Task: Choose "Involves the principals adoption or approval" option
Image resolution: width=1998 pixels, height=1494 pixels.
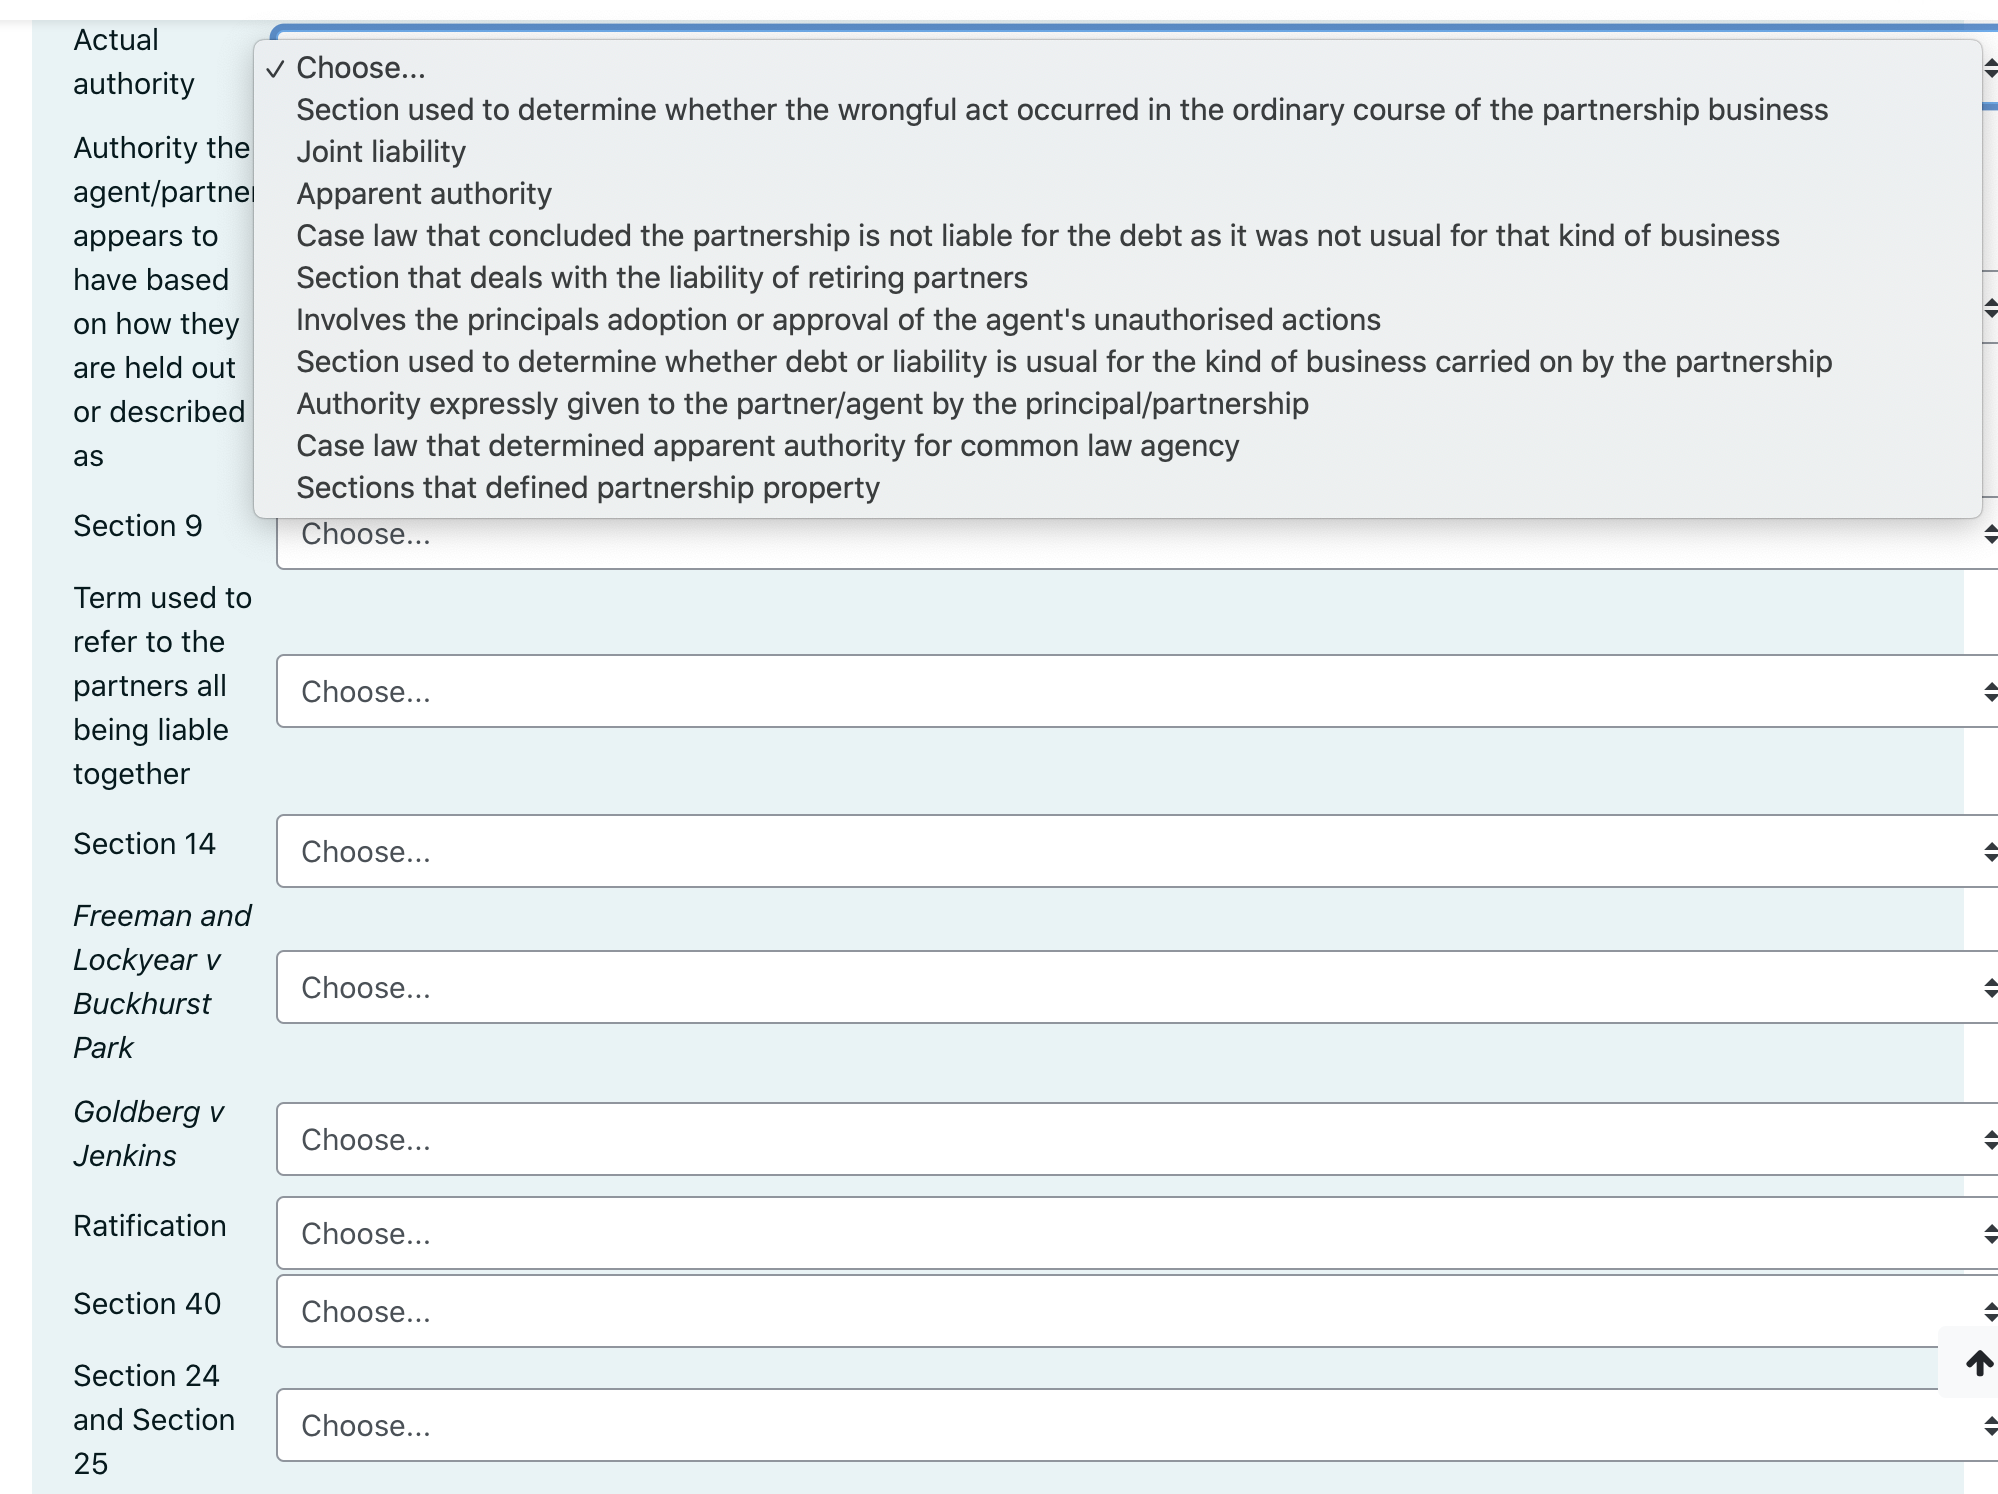Action: [x=838, y=320]
